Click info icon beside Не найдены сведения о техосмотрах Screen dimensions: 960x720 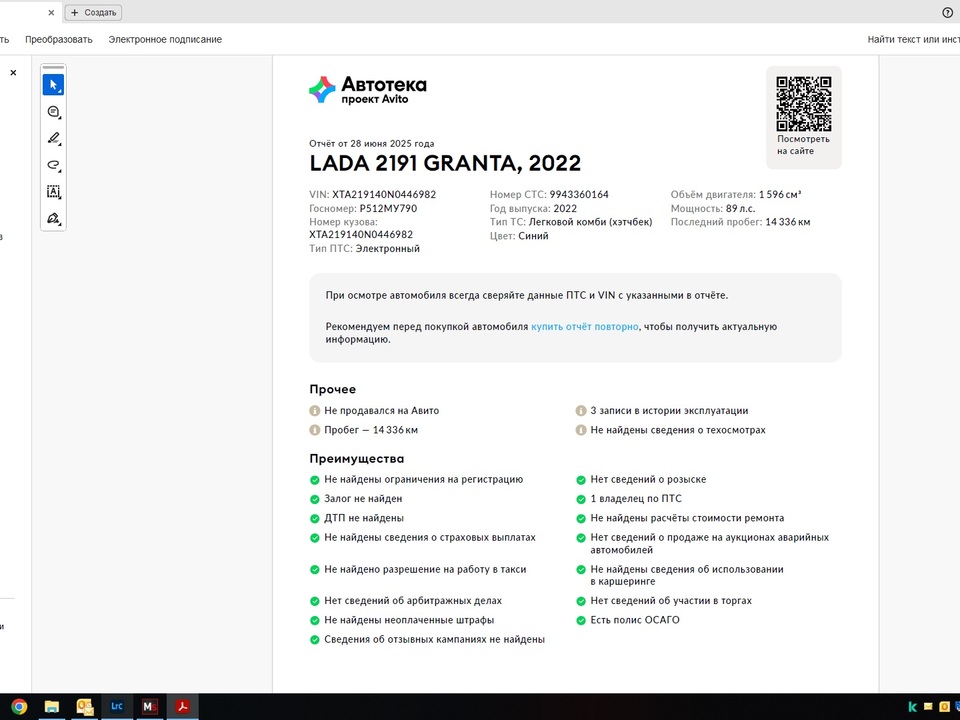[x=581, y=430]
